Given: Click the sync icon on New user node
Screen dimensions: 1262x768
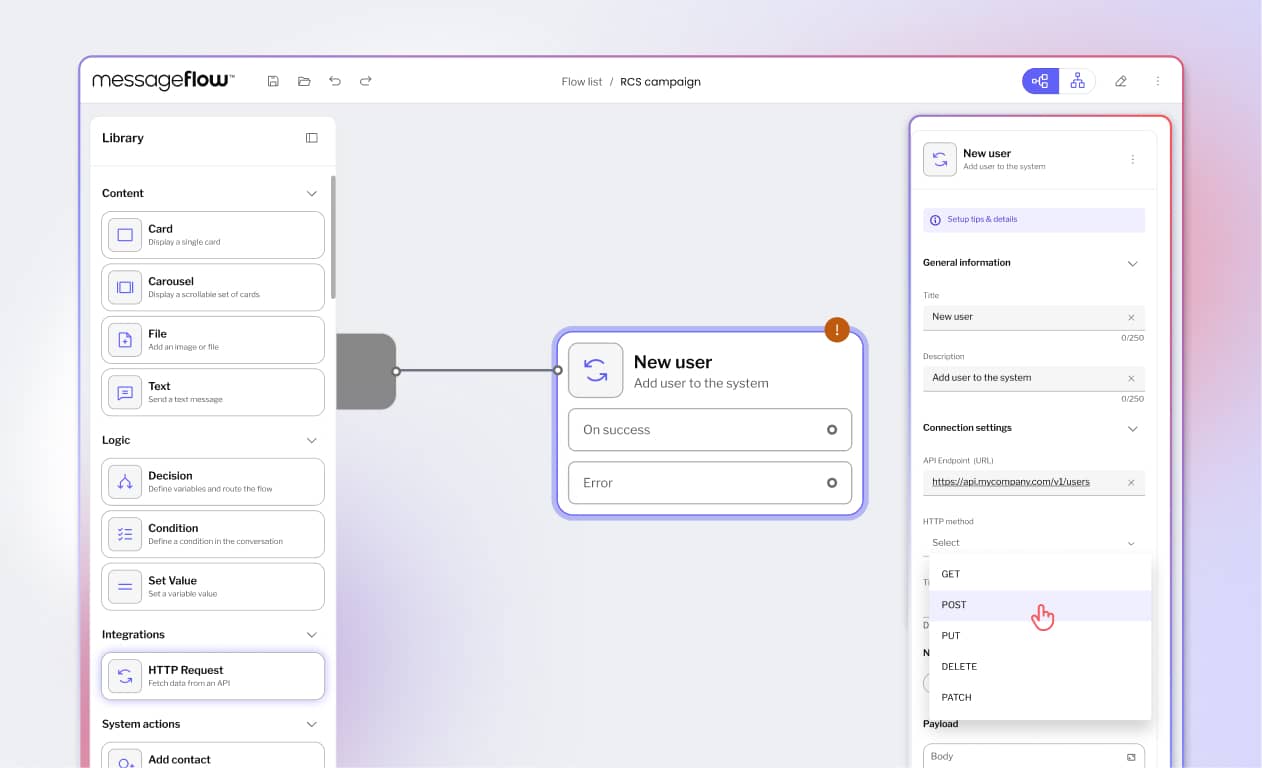Looking at the screenshot, I should tap(596, 371).
